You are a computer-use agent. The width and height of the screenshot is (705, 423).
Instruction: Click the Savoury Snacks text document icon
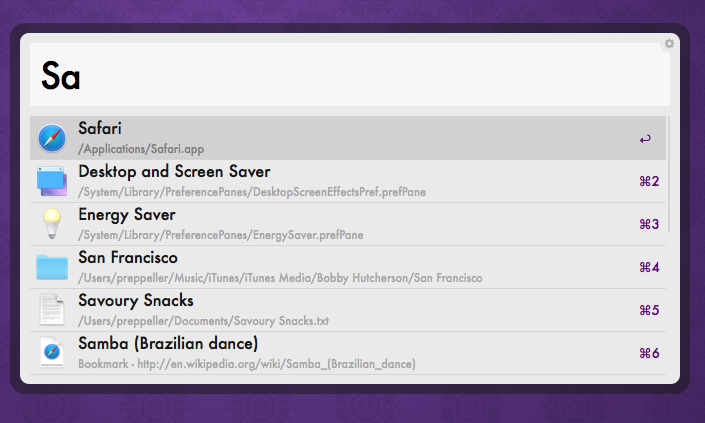coord(51,310)
